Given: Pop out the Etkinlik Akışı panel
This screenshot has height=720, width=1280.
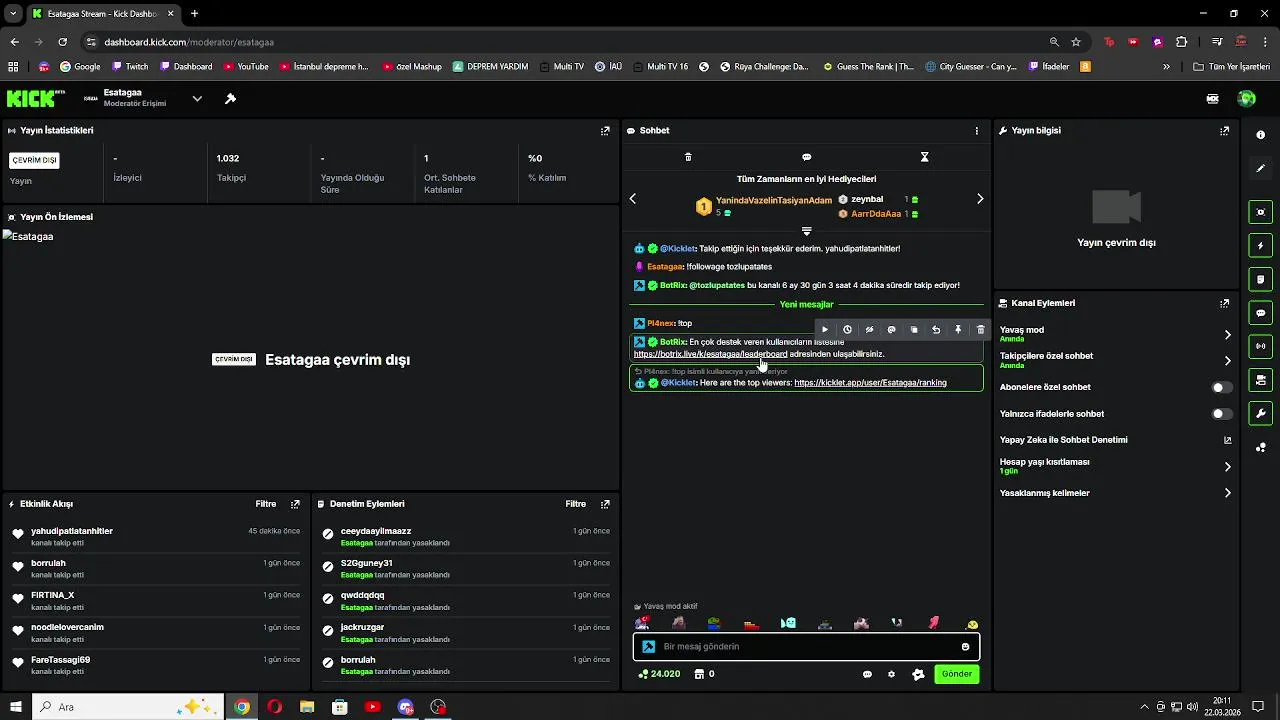Looking at the screenshot, I should (295, 504).
